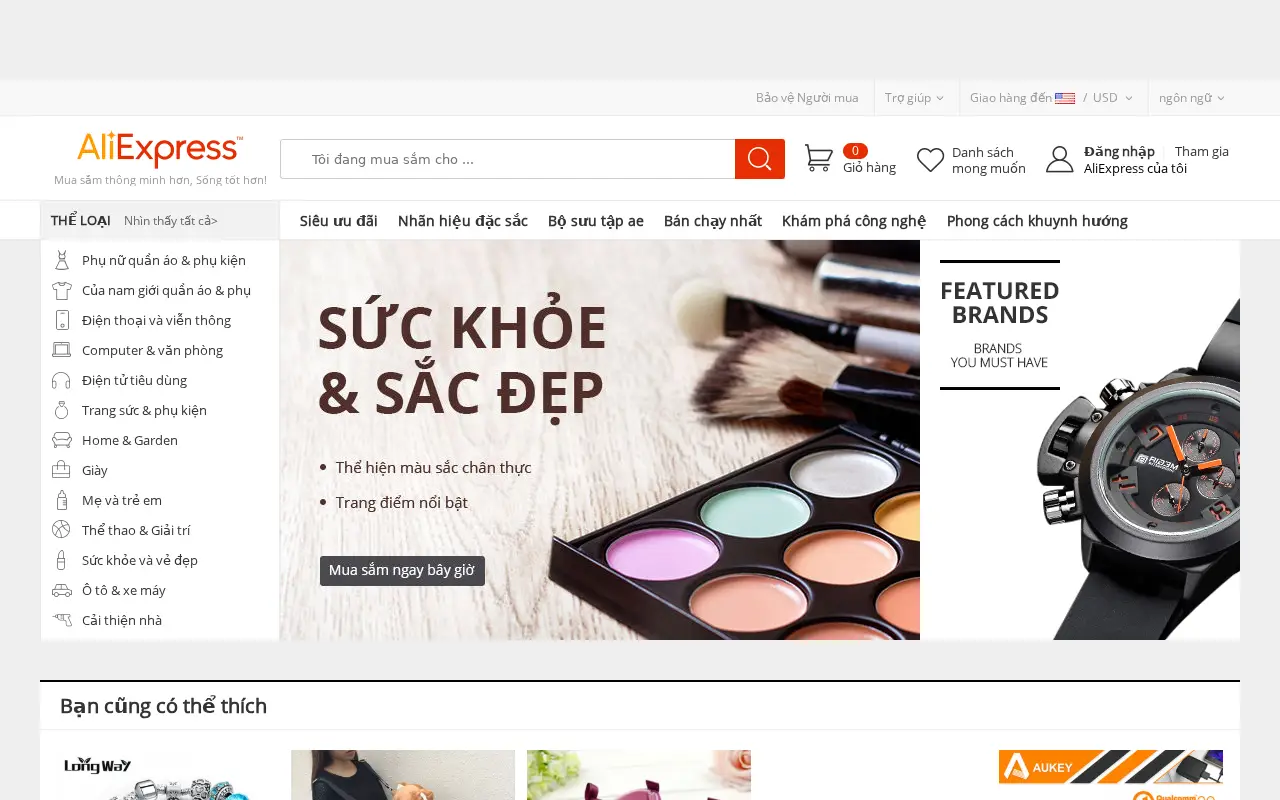Click the ring icon for Trang sức
This screenshot has width=1280, height=800.
pos(62,410)
